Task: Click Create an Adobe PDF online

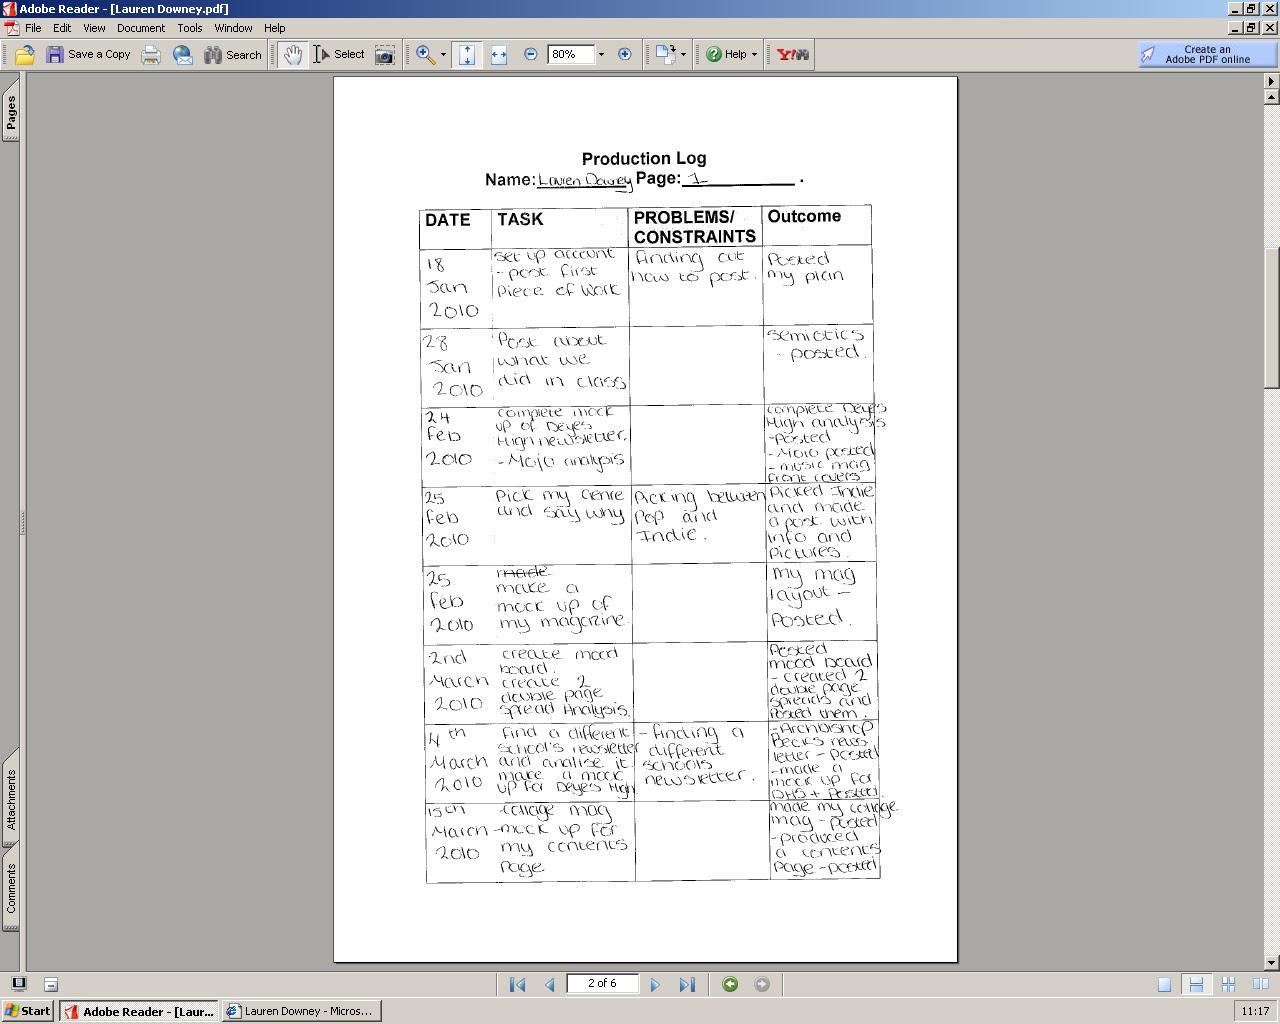Action: [1207, 54]
